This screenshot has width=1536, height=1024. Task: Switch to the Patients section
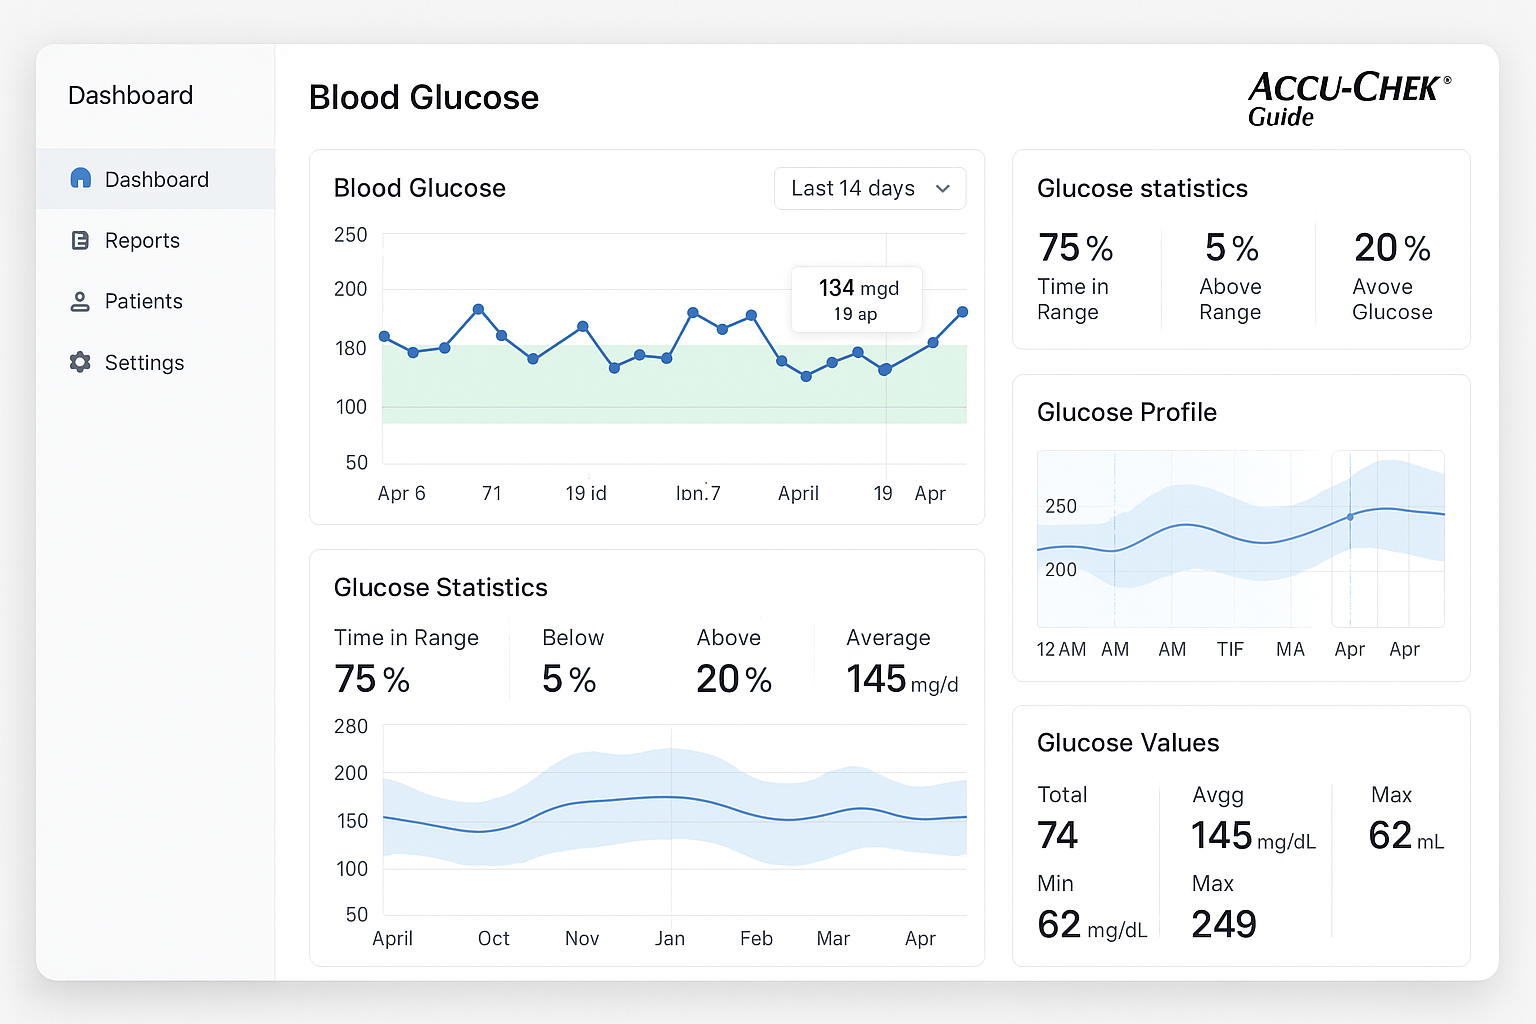(x=143, y=301)
